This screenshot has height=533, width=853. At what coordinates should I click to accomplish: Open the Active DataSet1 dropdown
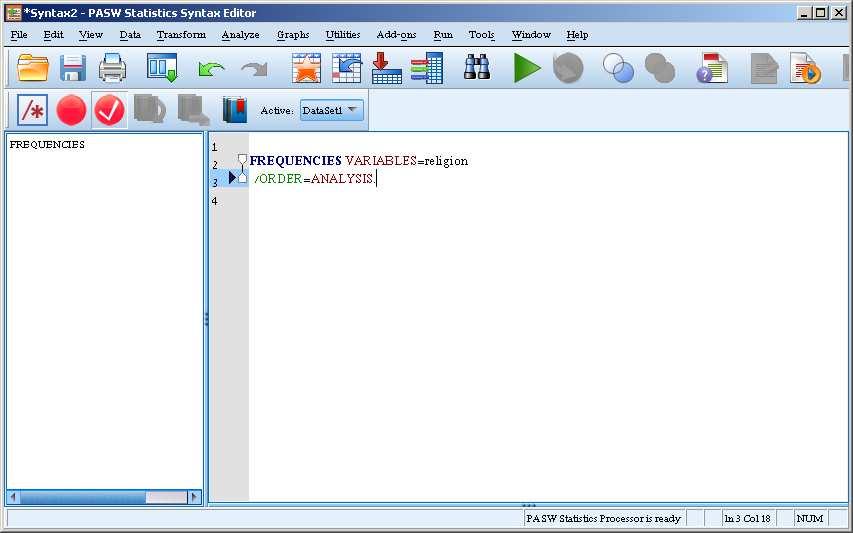[331, 110]
